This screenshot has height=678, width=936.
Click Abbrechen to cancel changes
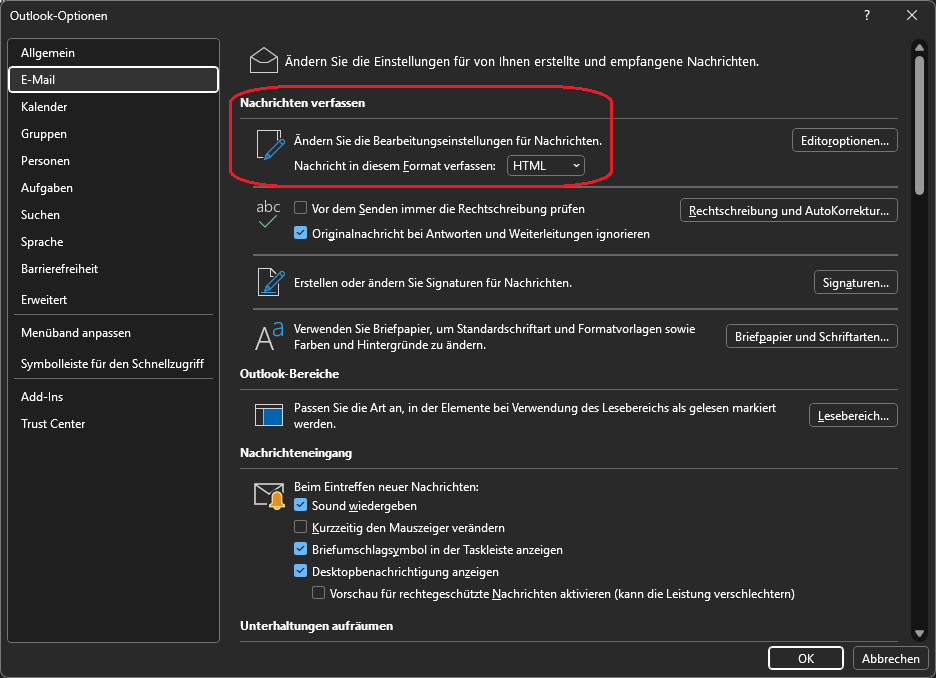[x=890, y=658]
